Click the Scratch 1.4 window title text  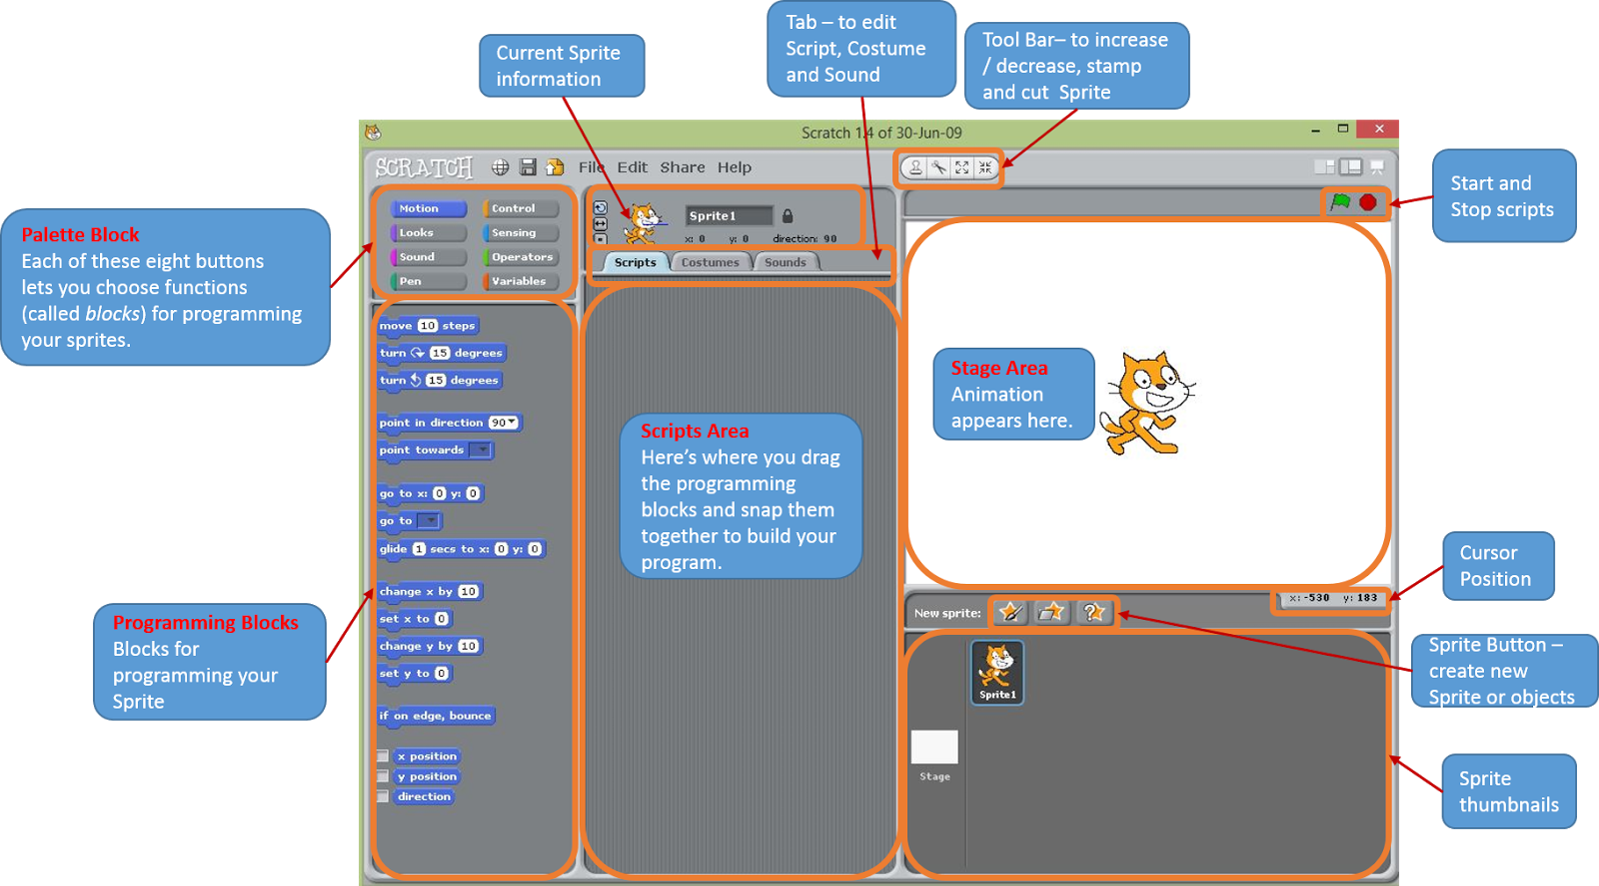(881, 132)
